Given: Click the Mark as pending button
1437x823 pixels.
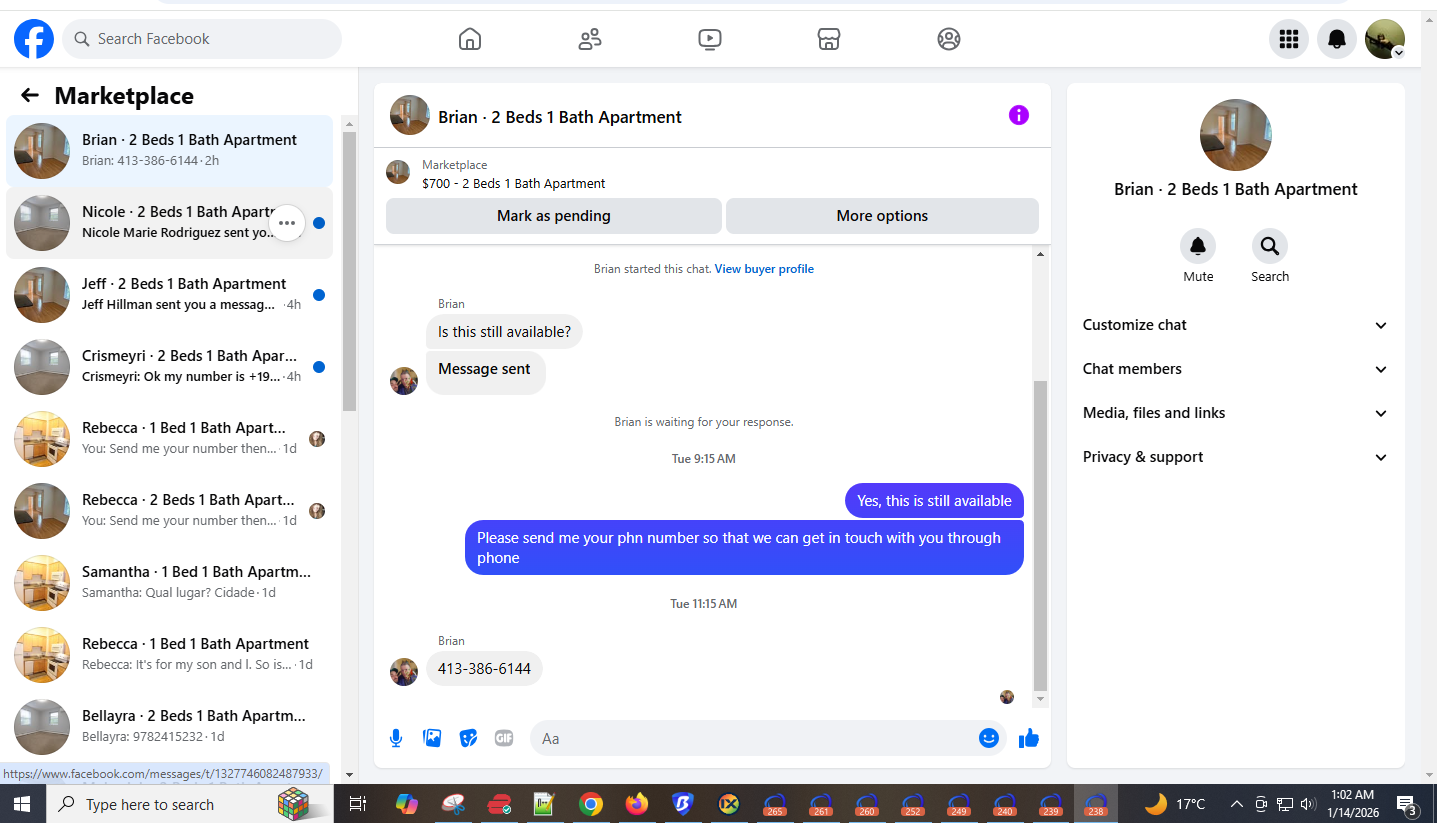Looking at the screenshot, I should (554, 216).
